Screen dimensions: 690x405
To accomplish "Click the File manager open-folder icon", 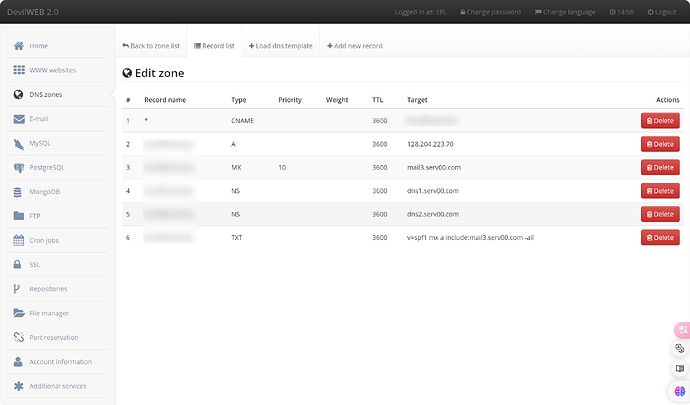I will pyautogui.click(x=19, y=313).
